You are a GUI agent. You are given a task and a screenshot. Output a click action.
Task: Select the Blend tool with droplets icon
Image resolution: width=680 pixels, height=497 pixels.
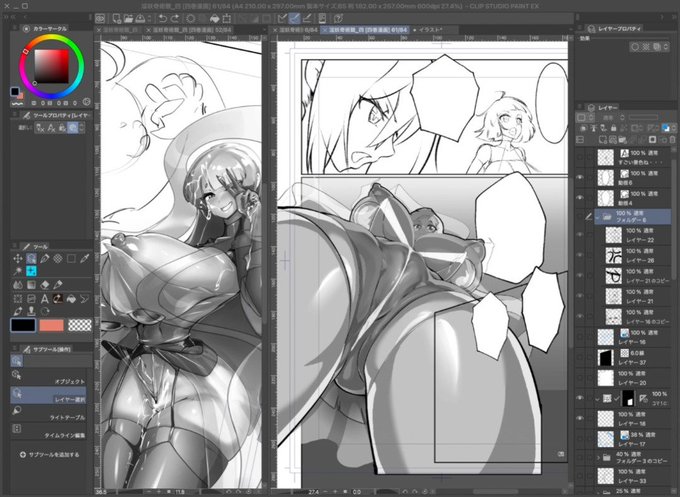(18, 285)
